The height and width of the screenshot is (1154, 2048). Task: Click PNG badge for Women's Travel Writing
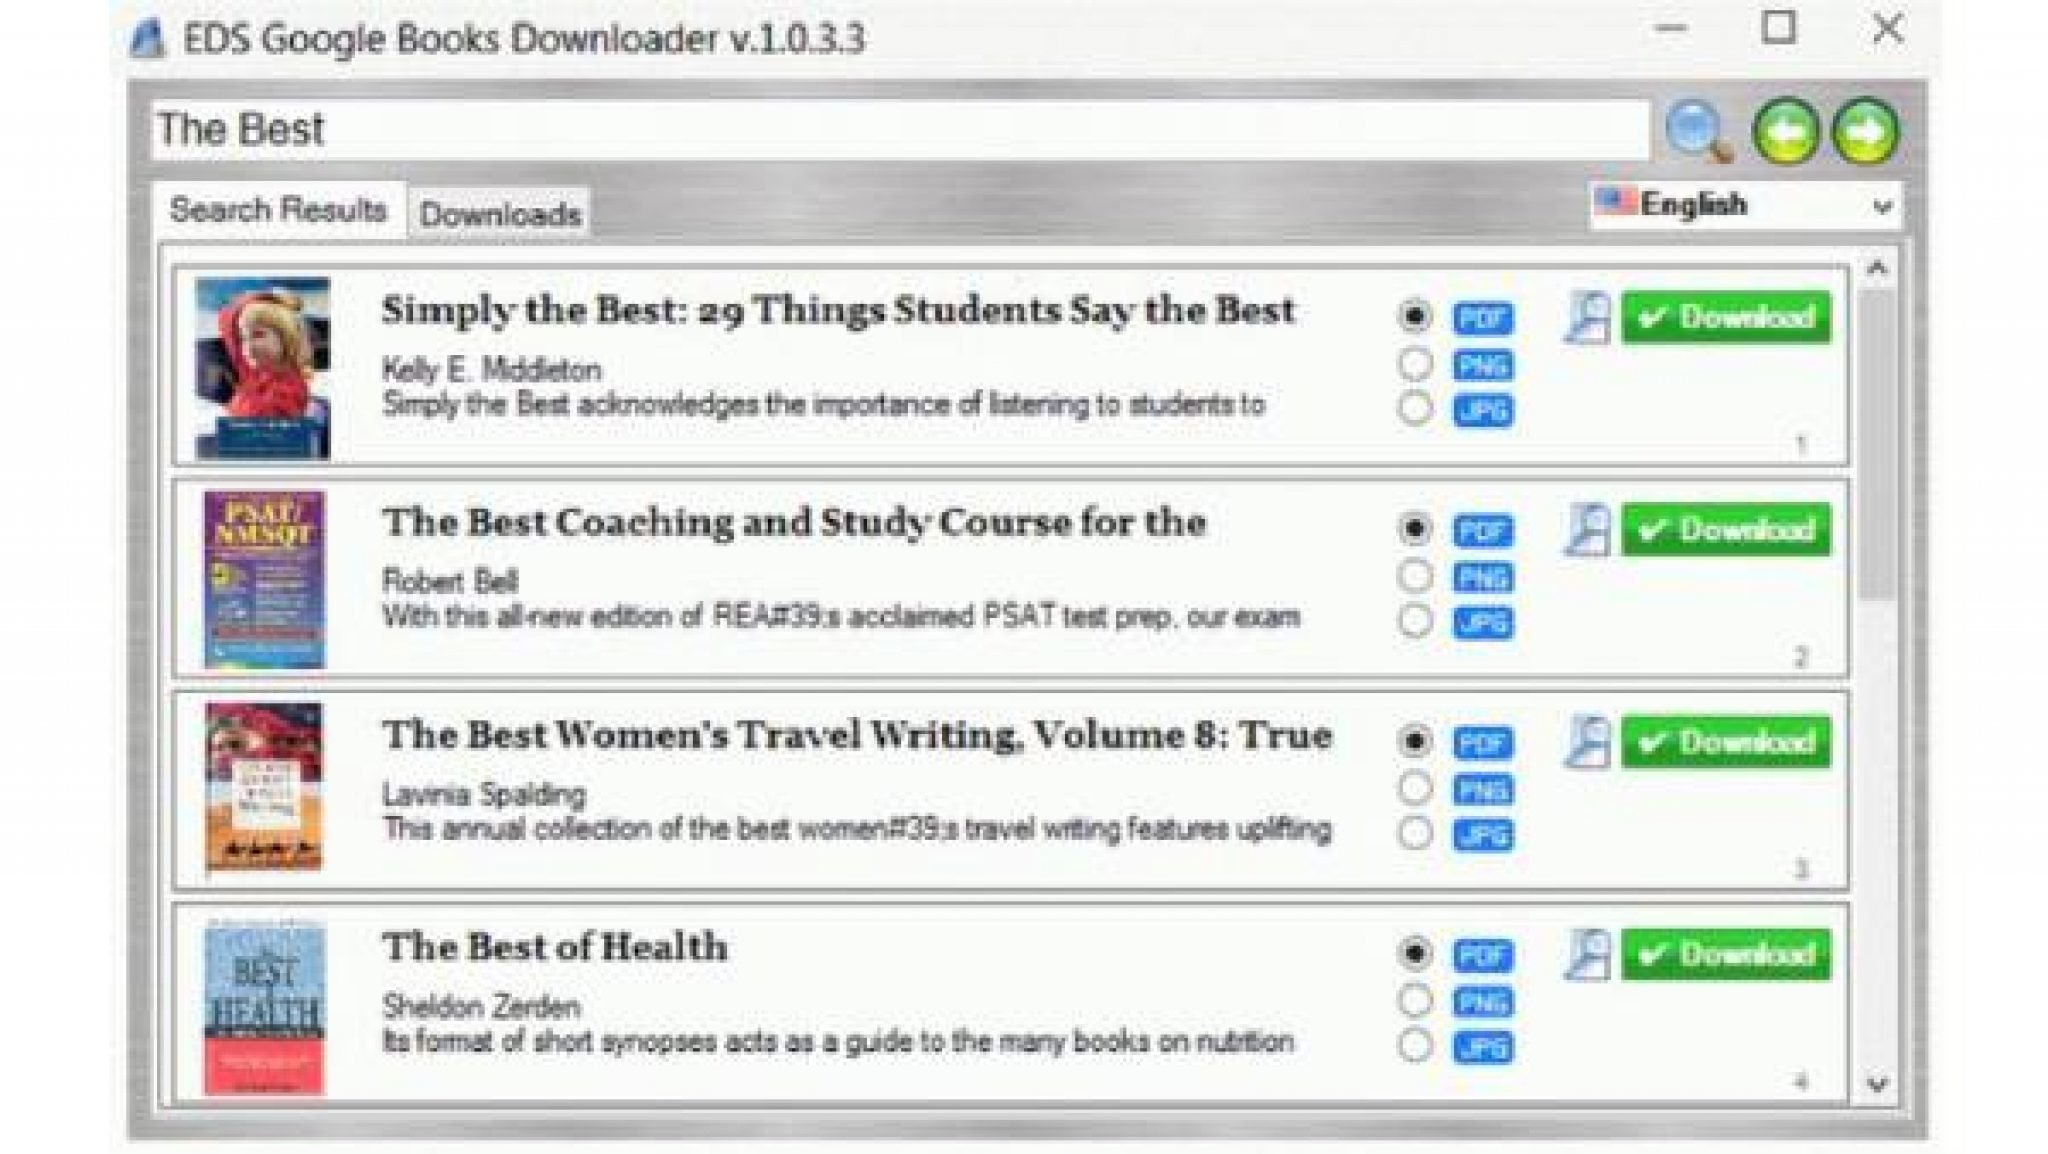tap(1483, 790)
